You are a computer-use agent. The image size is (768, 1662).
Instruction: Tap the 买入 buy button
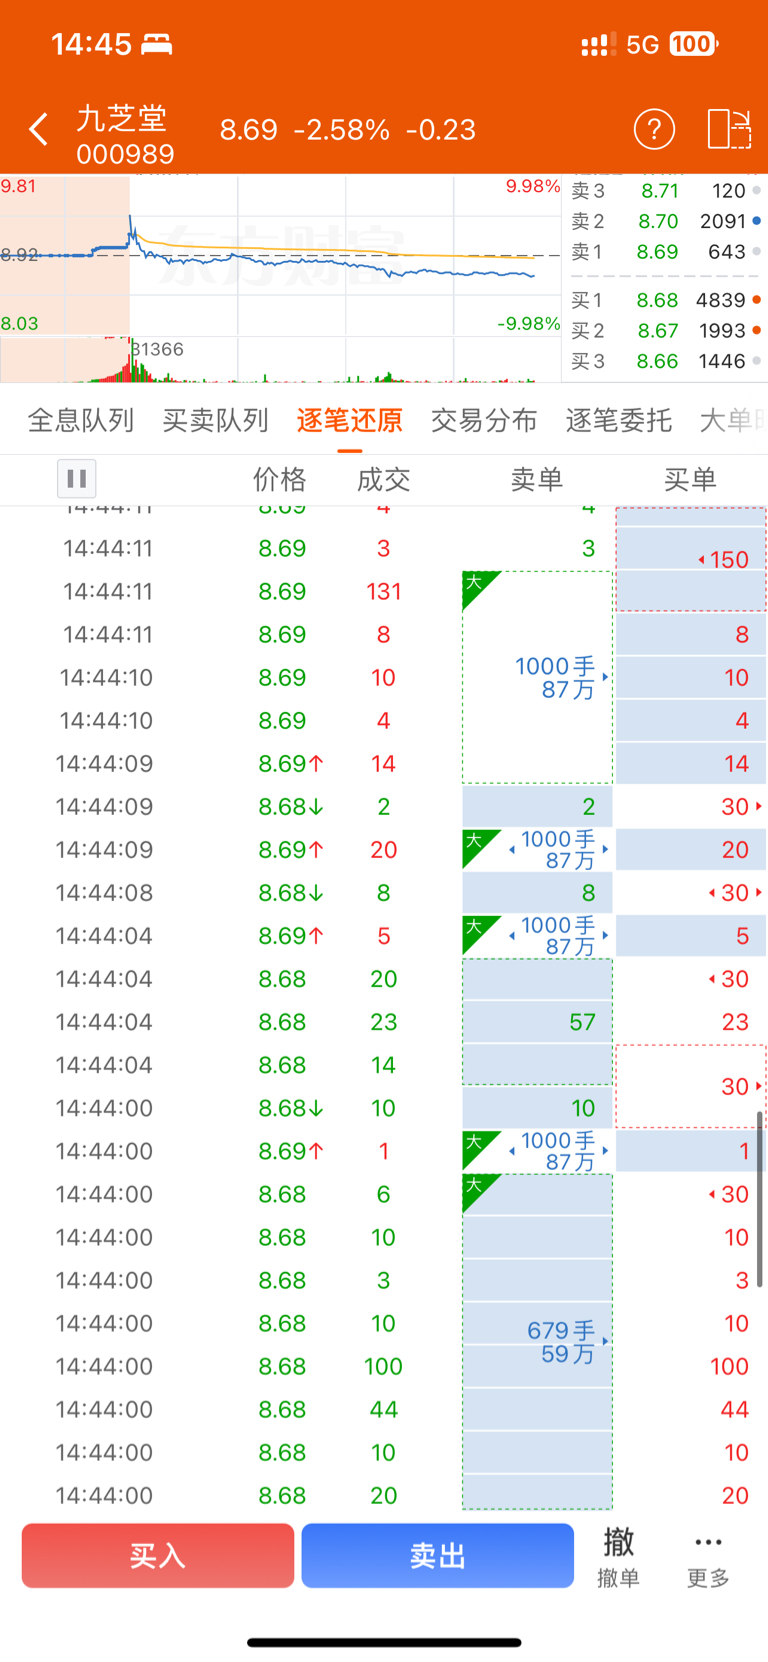tap(158, 1555)
